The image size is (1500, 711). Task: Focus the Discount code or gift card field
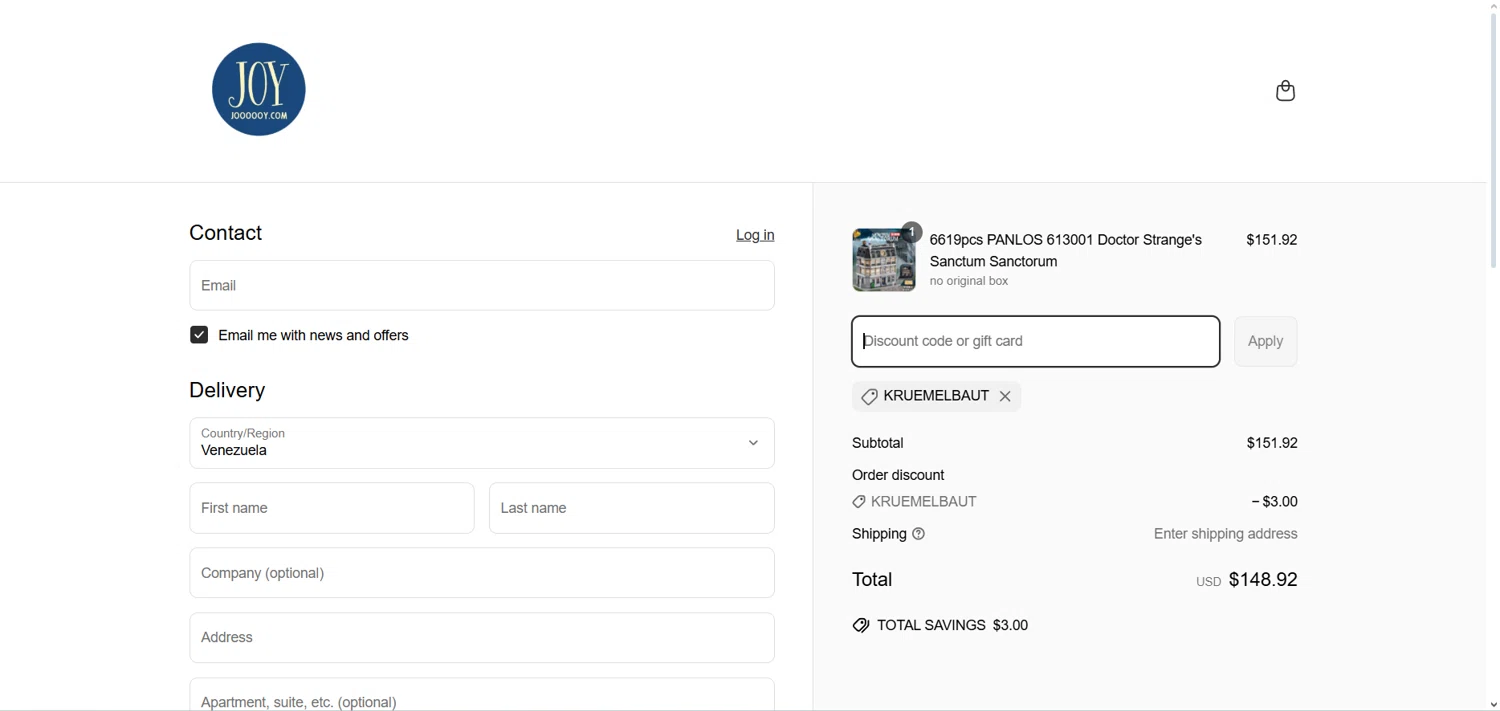click(1036, 342)
